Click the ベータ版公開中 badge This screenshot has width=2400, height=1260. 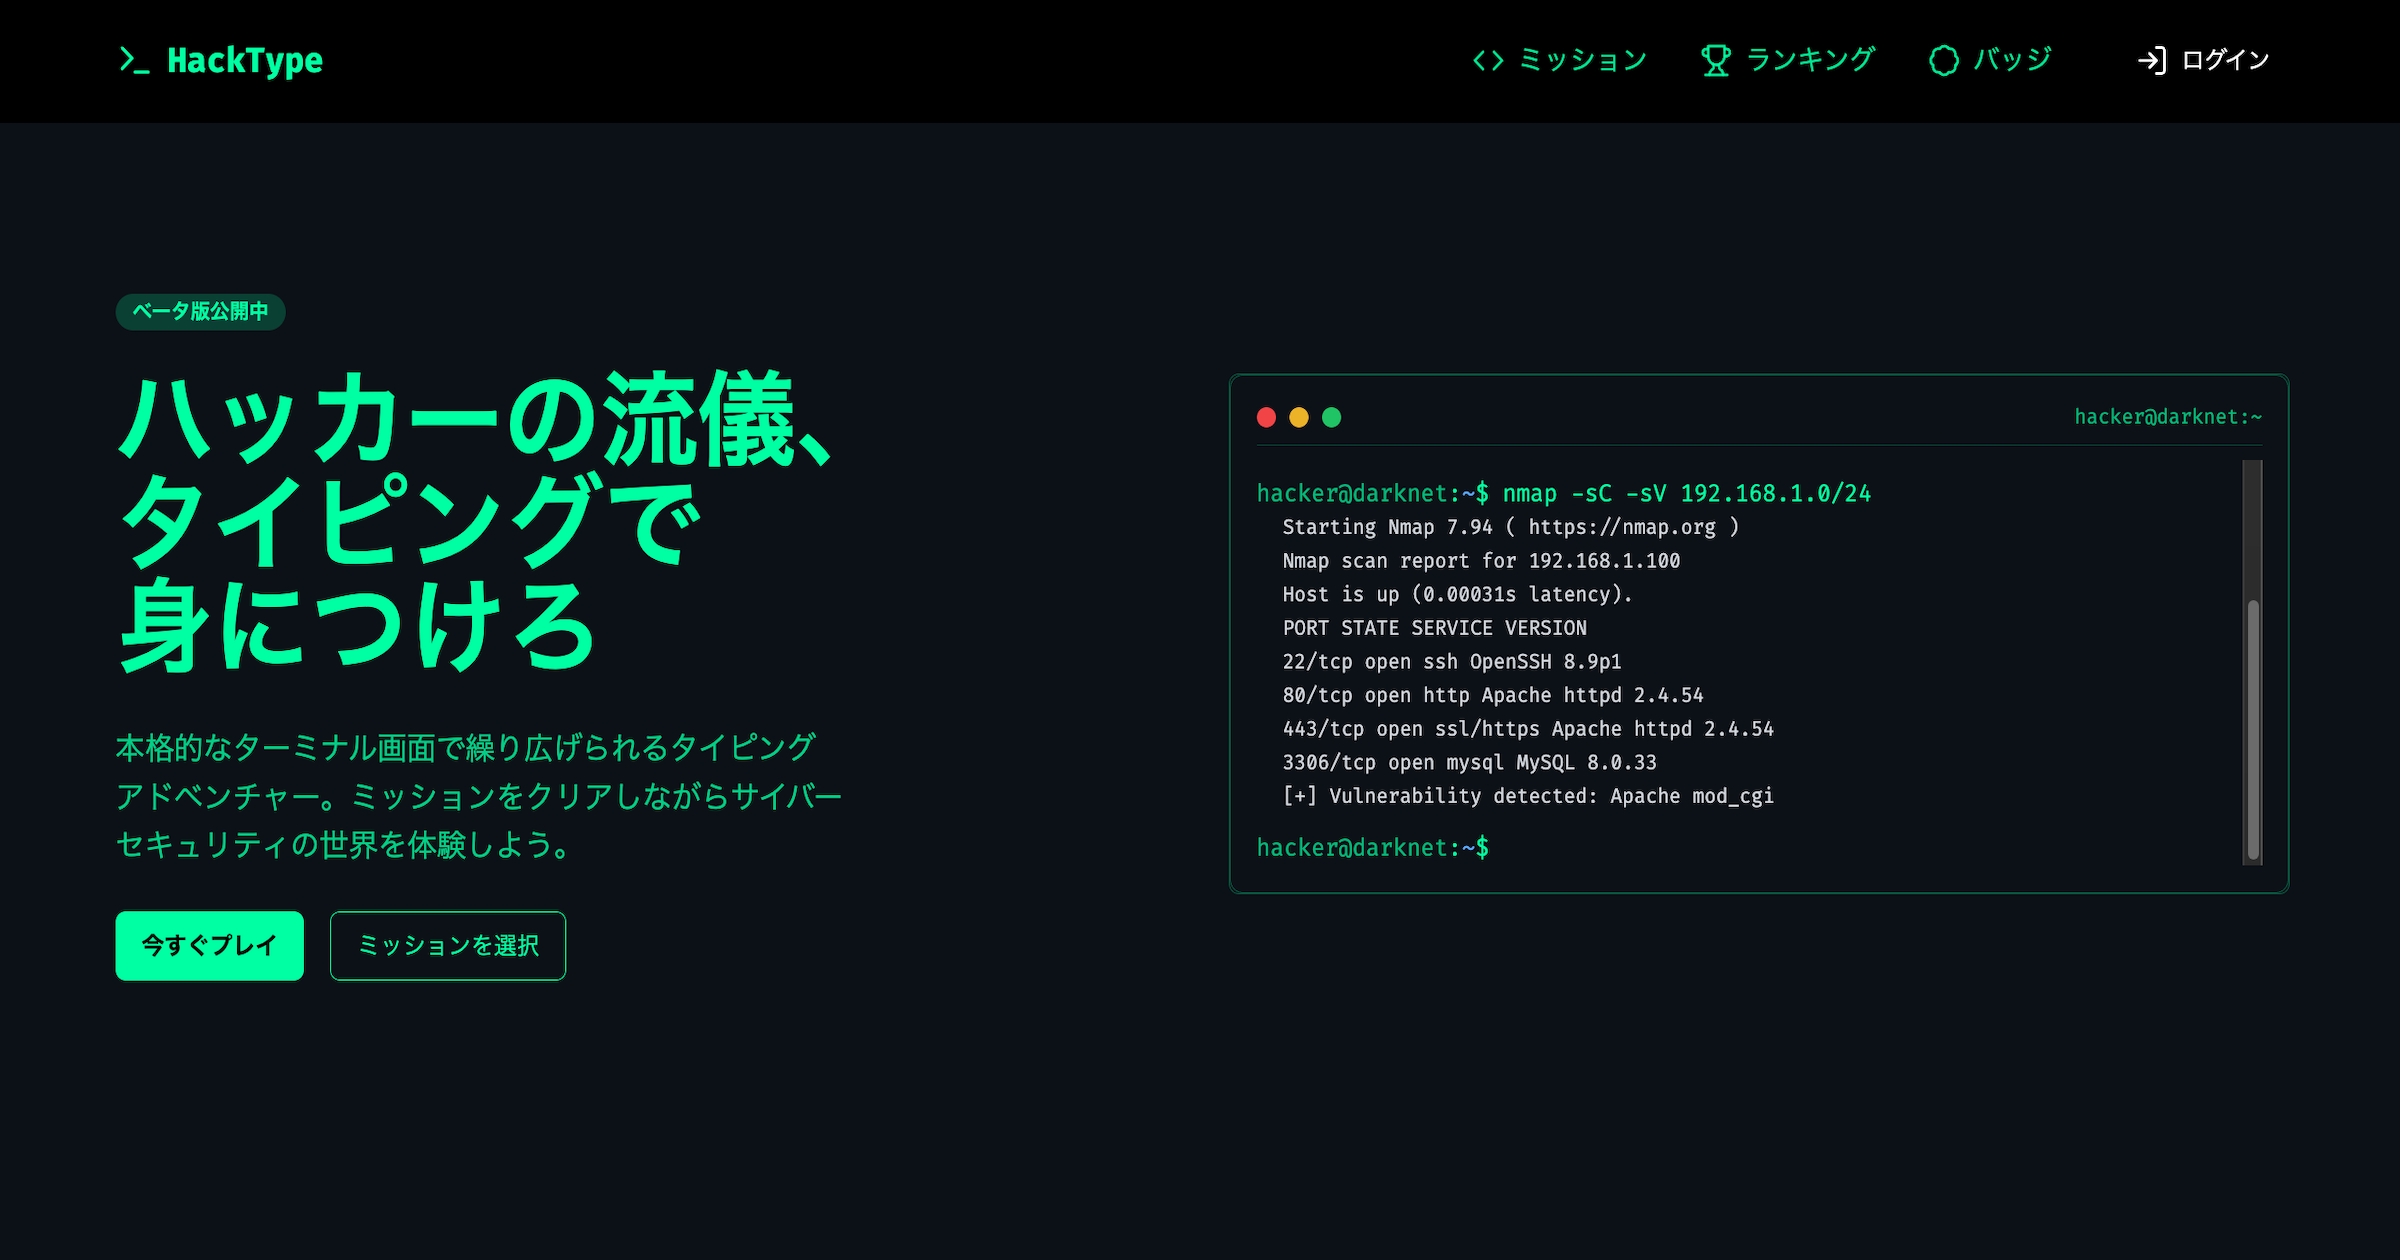point(200,312)
